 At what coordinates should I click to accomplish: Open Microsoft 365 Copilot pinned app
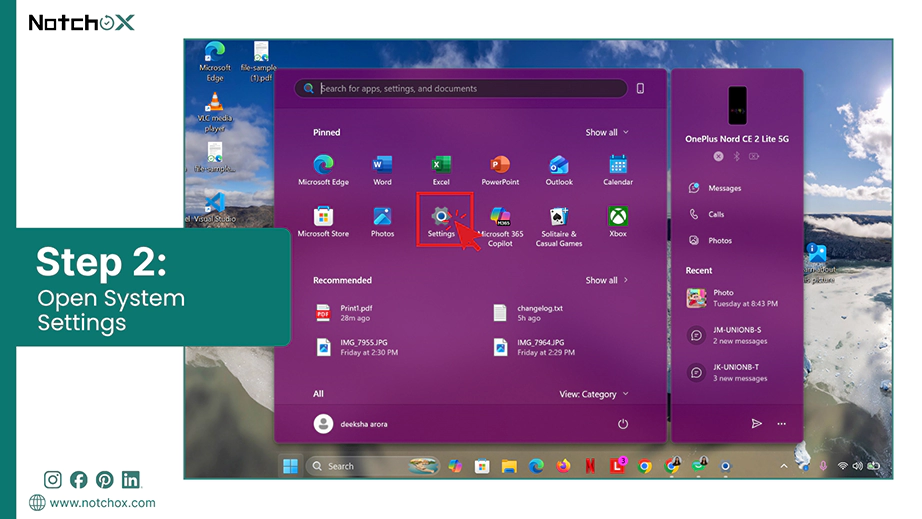[x=500, y=226]
